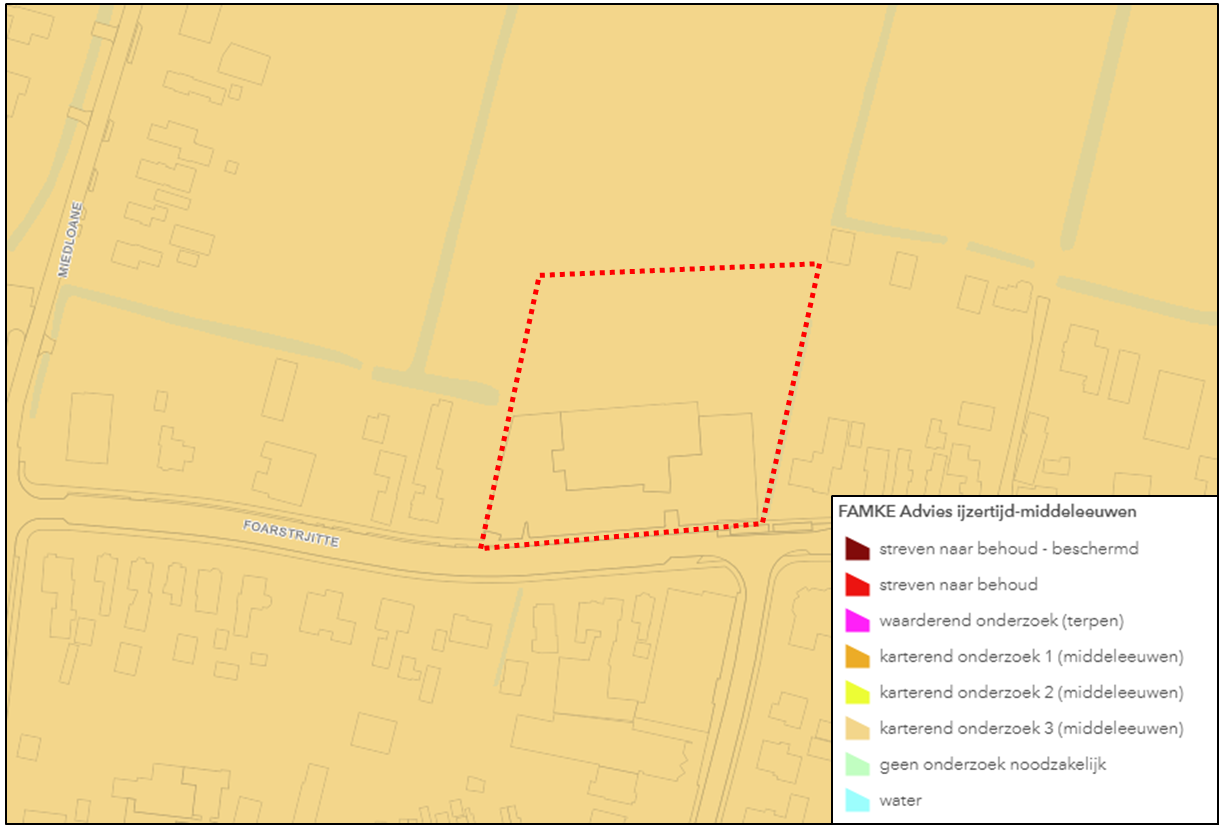Click the light green 'geen onderzoek noodzakelijk' swatch
Screen dimensions: 1226x829
point(858,765)
